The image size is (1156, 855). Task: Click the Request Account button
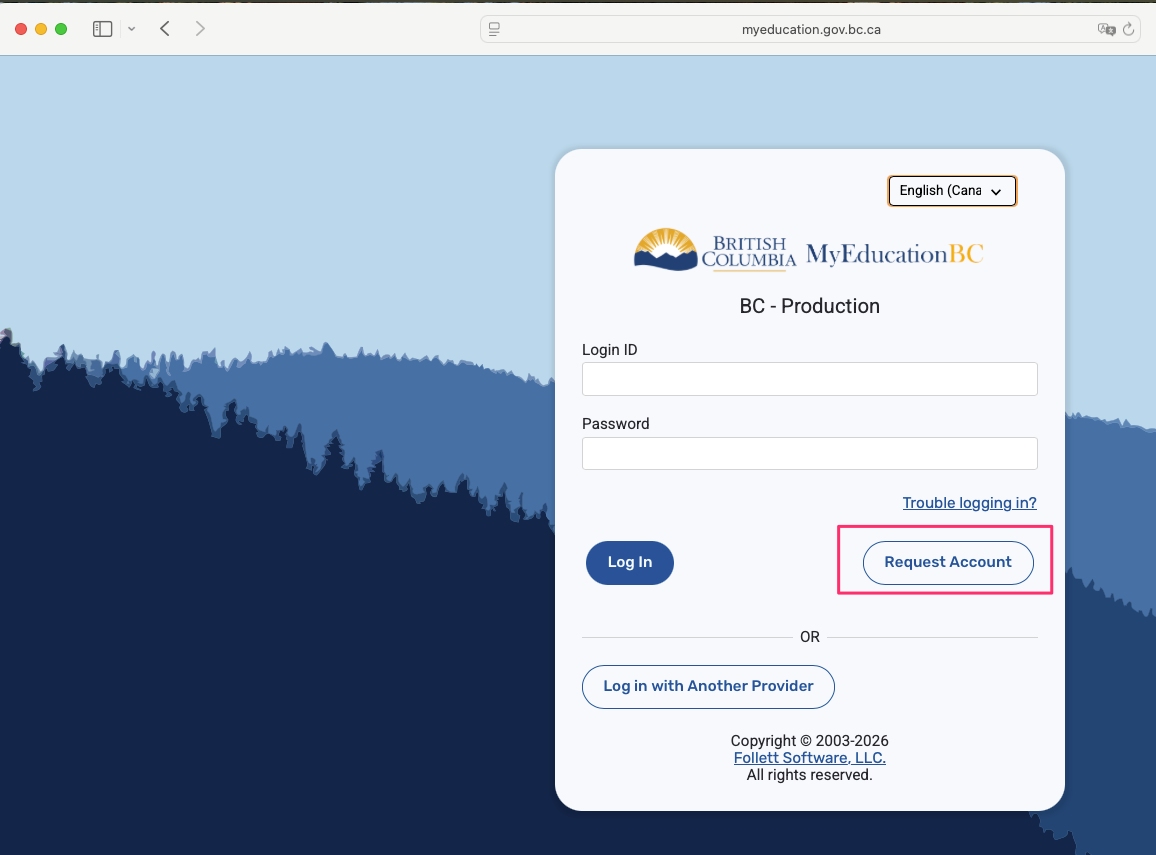tap(947, 562)
